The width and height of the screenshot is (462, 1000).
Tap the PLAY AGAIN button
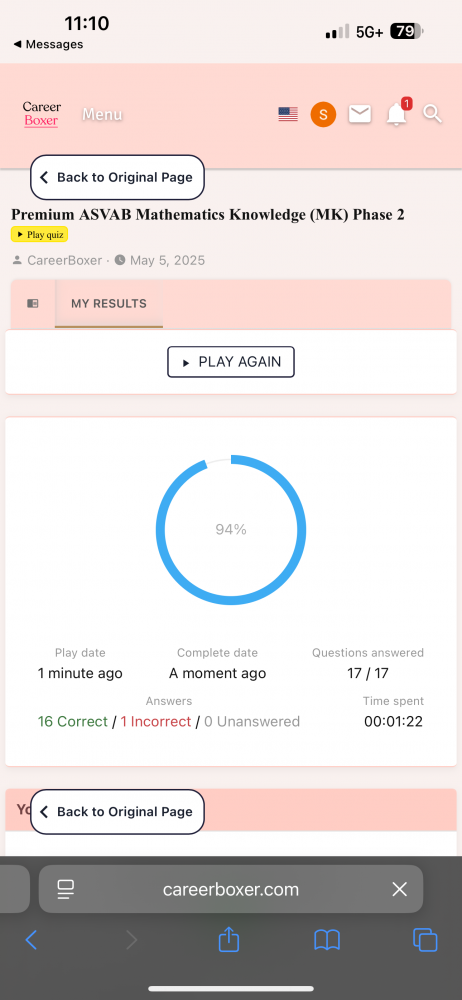click(231, 362)
